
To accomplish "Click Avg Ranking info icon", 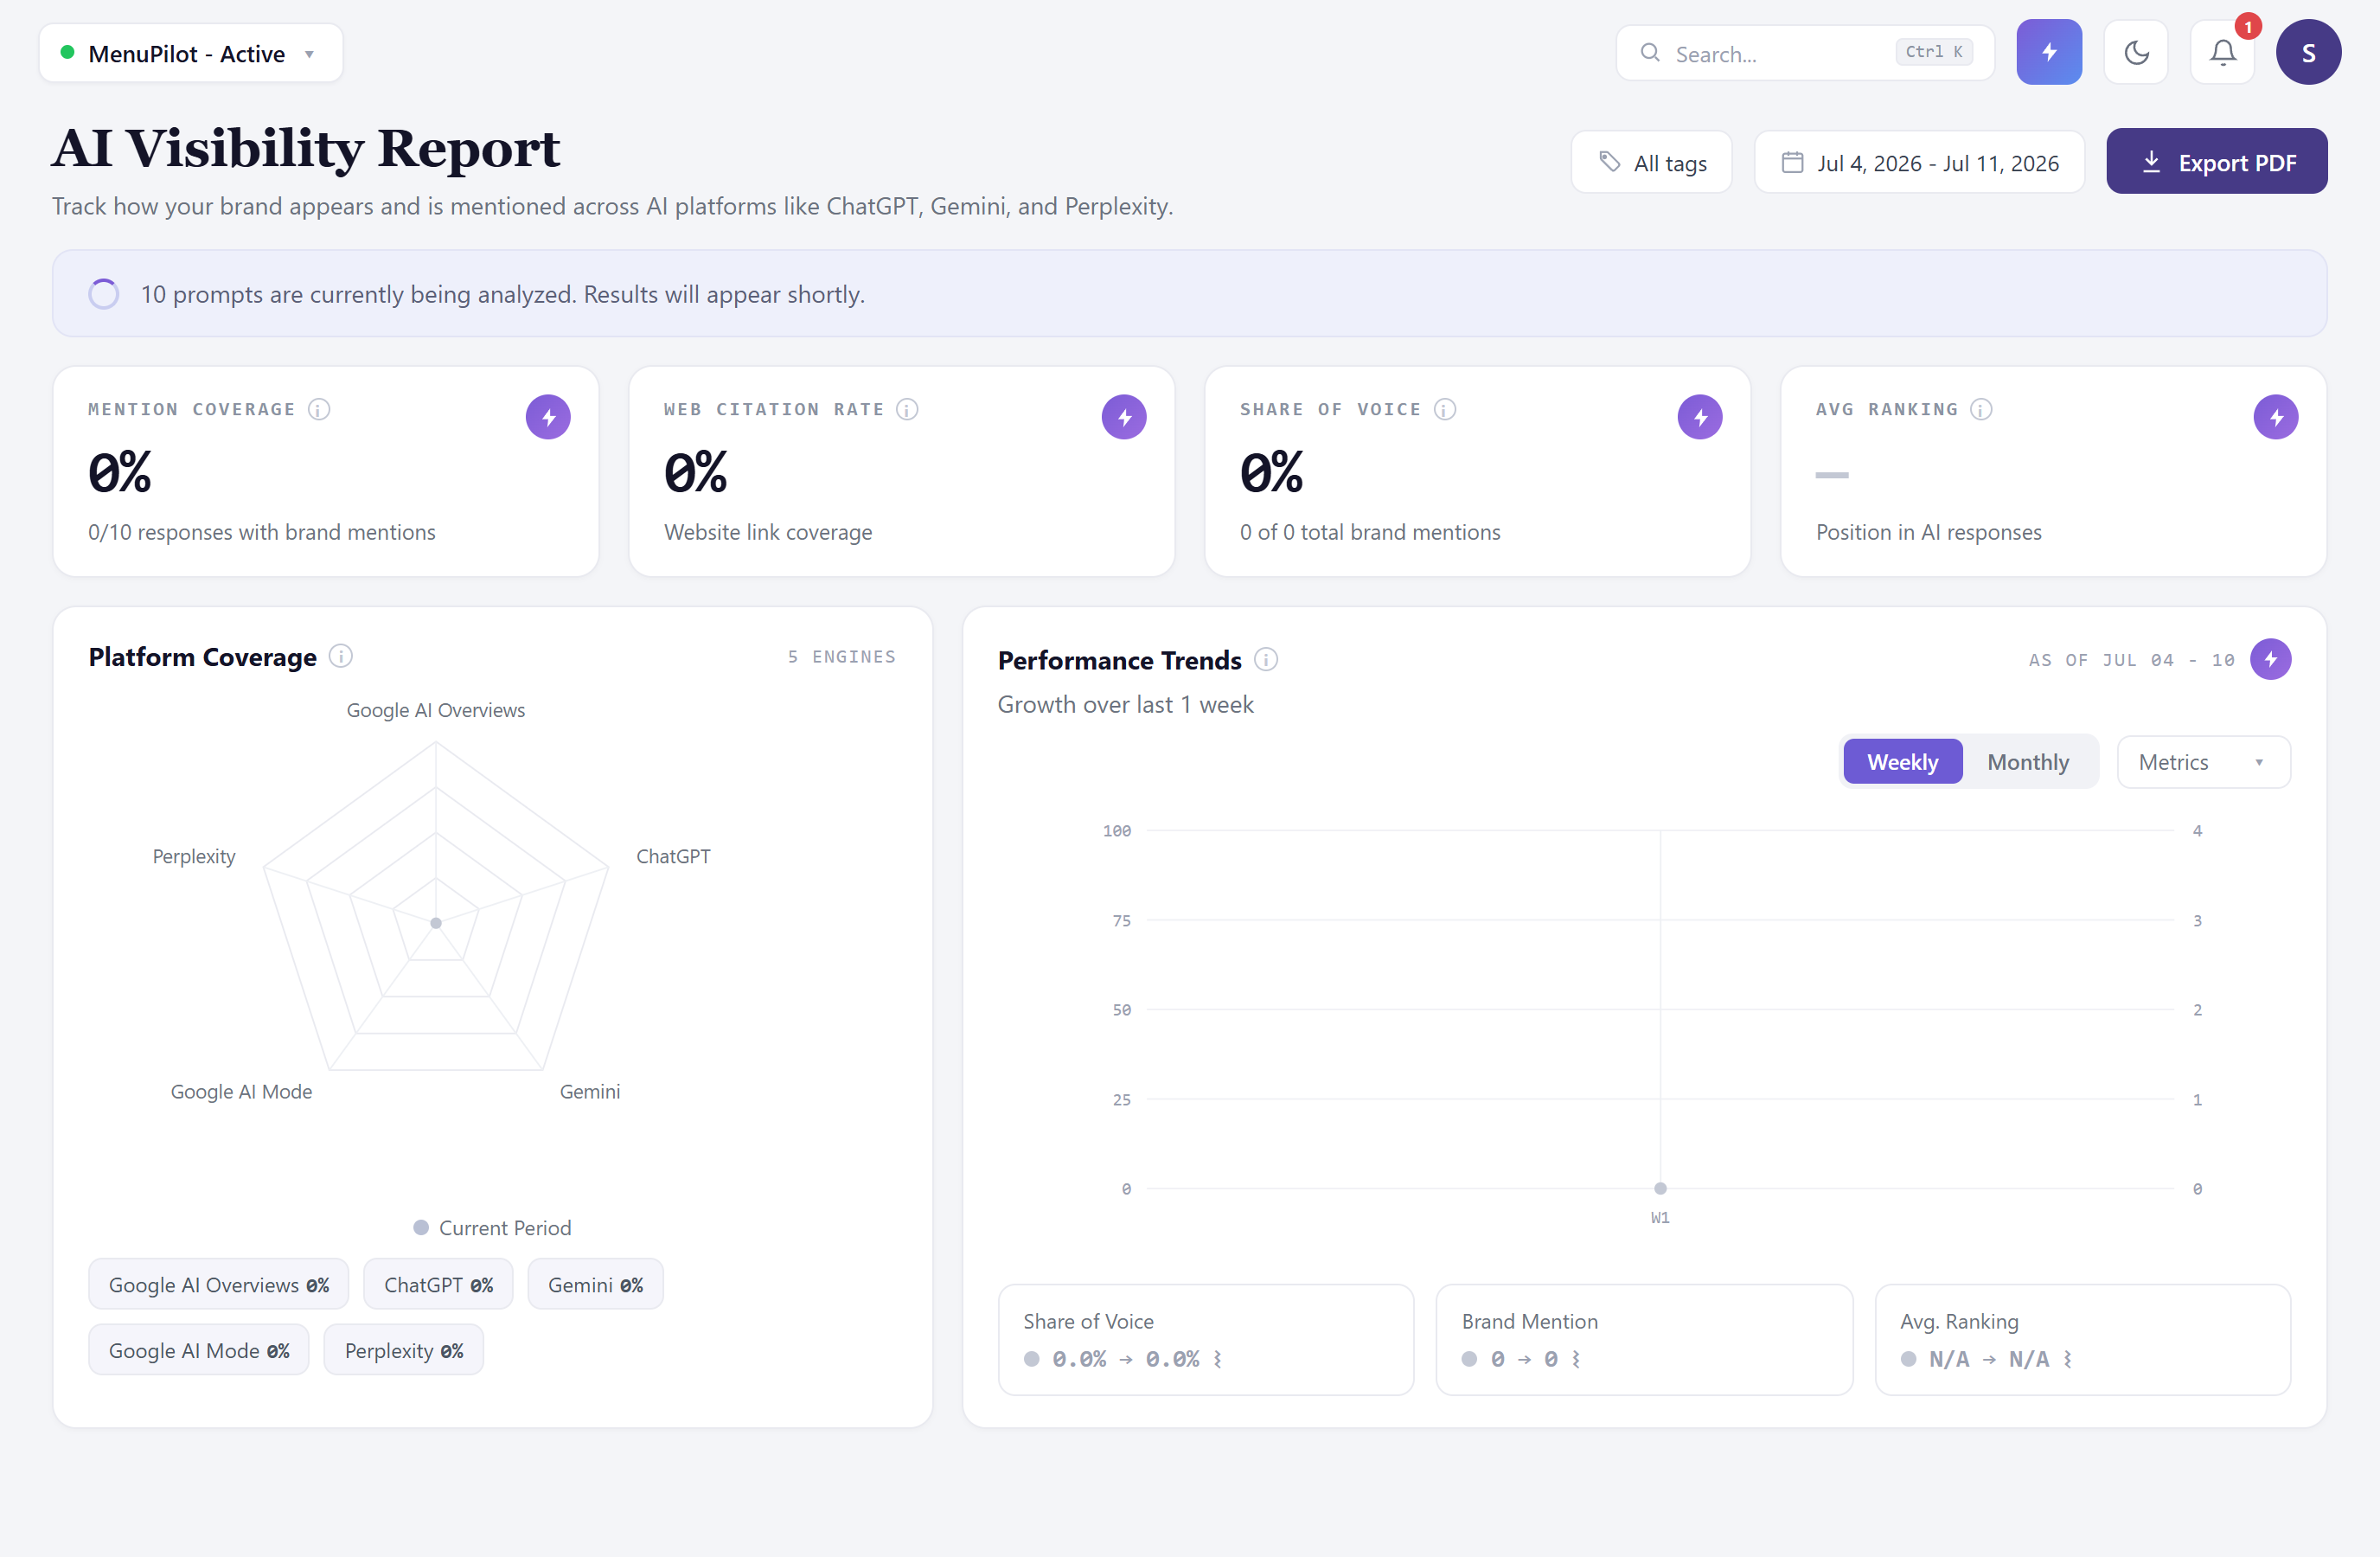I will pos(1981,409).
